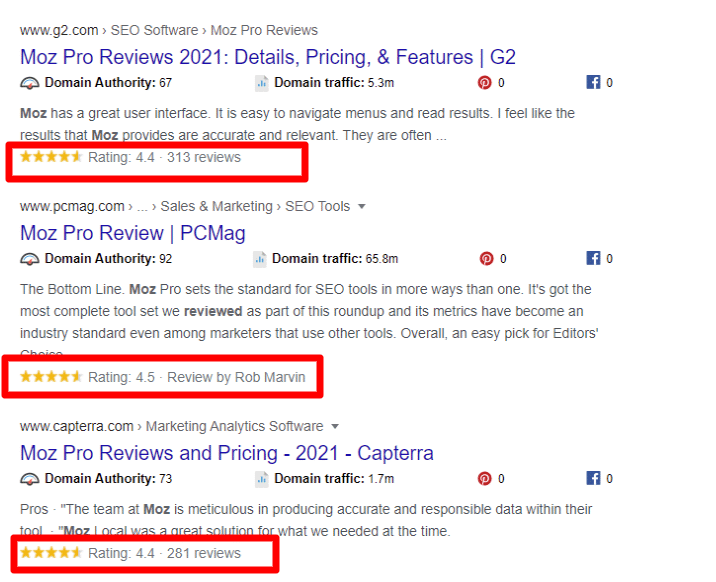The width and height of the screenshot is (716, 582).
Task: Click the star rating in the G2 result
Action: (x=51, y=157)
